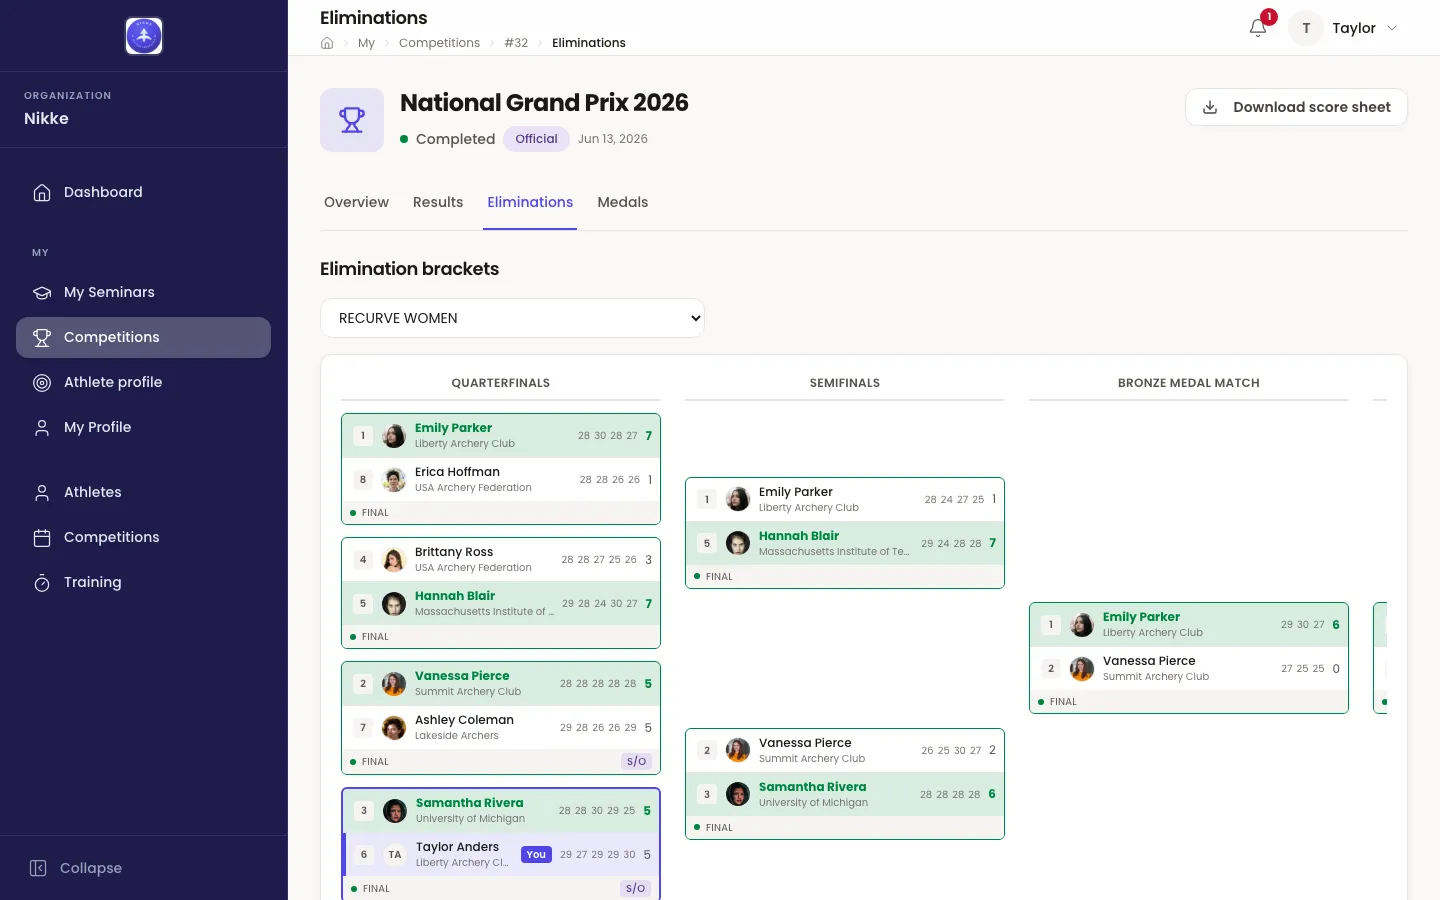The width and height of the screenshot is (1440, 900).
Task: Open the #32 breadcrumb link
Action: tap(516, 43)
